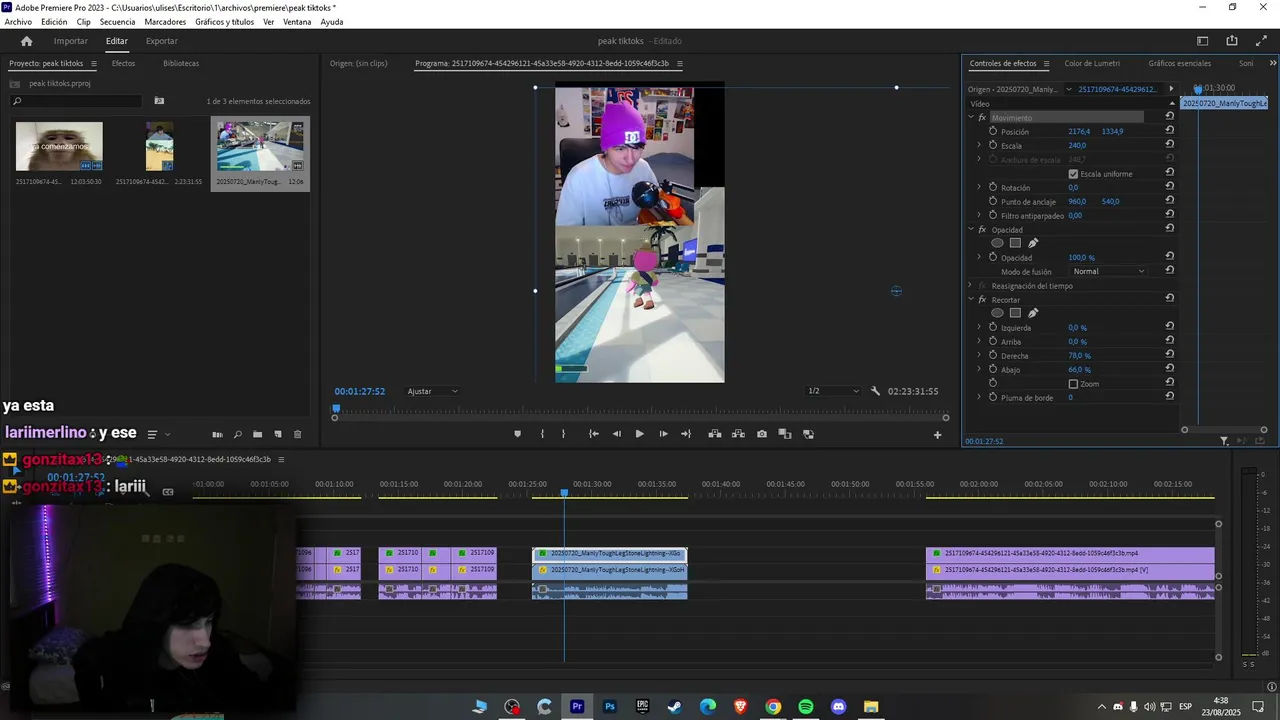This screenshot has width=1280, height=720.
Task: Reset the Posición parameter
Action: tap(1170, 131)
